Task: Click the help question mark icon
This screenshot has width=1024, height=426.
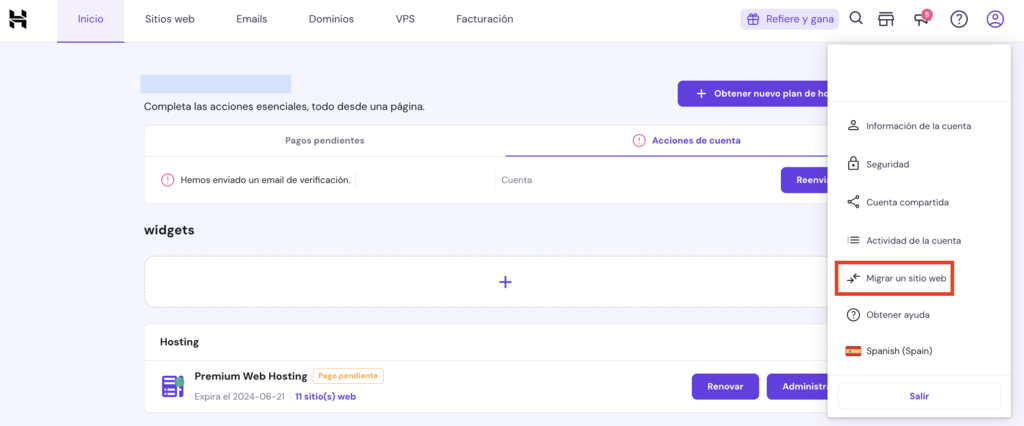Action: click(959, 19)
